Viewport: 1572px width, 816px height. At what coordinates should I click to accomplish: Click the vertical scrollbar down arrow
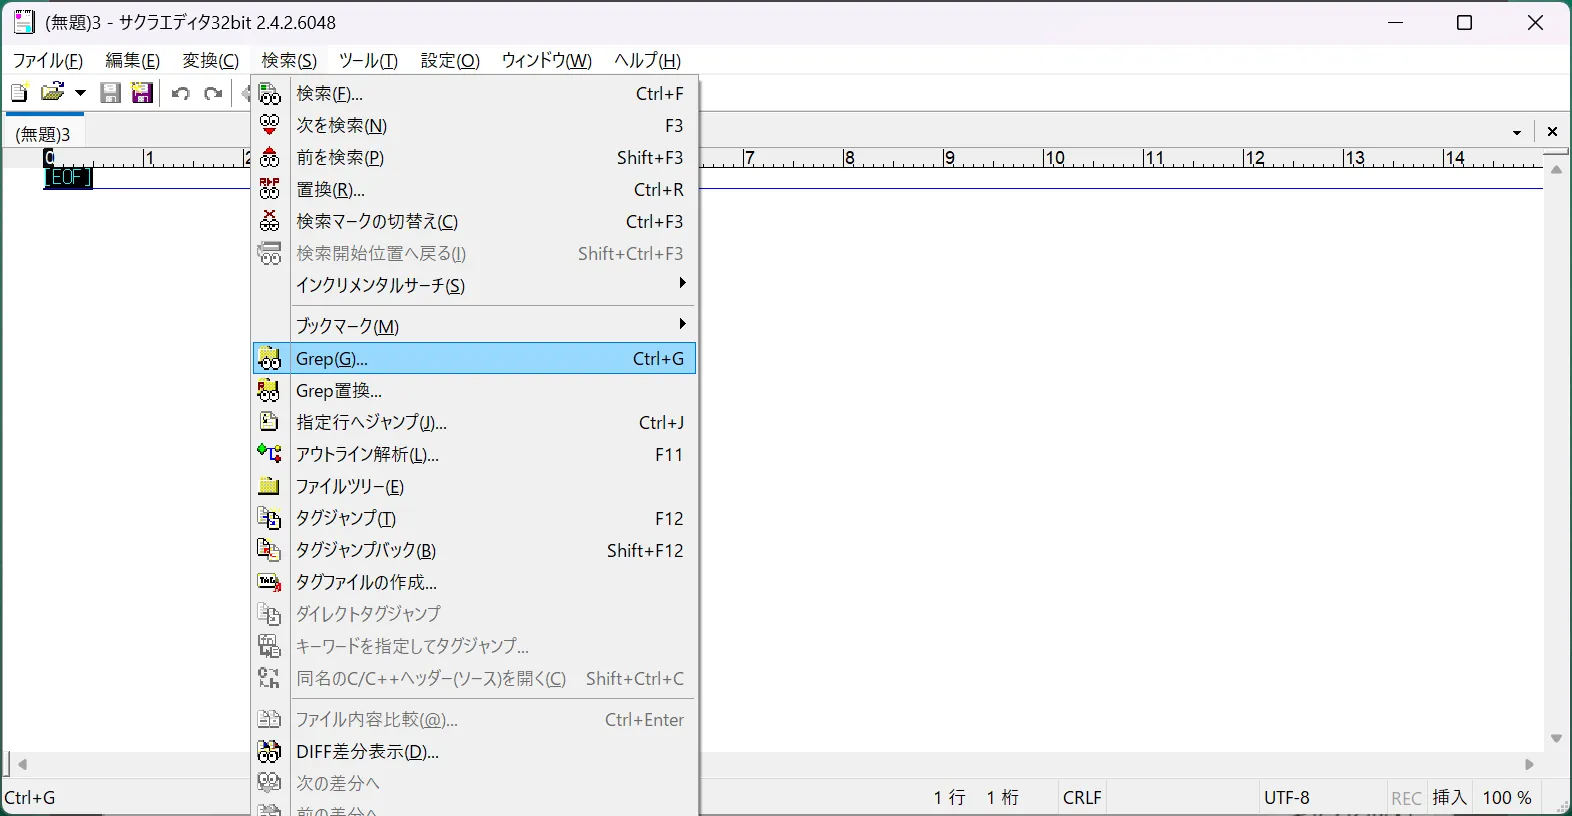pos(1556,739)
